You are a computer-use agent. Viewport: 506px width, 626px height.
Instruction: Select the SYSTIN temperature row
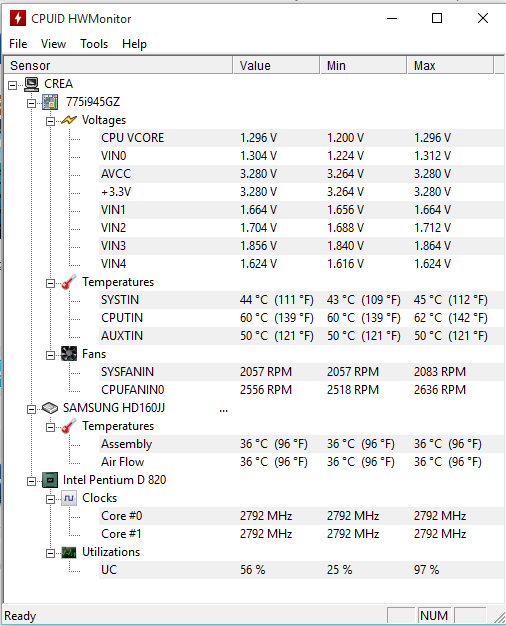[x=302, y=300]
